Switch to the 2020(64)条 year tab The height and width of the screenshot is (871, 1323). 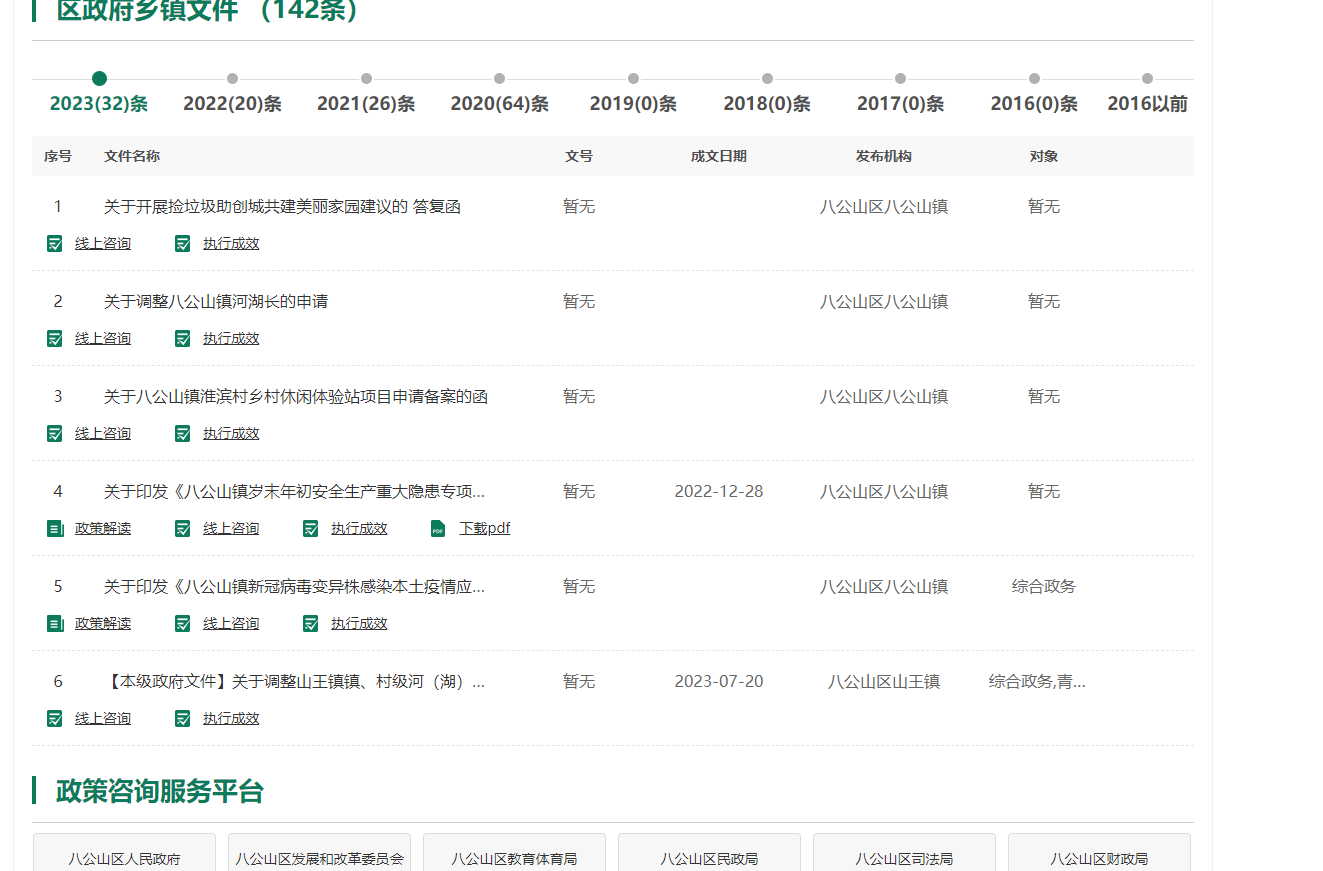pos(499,104)
